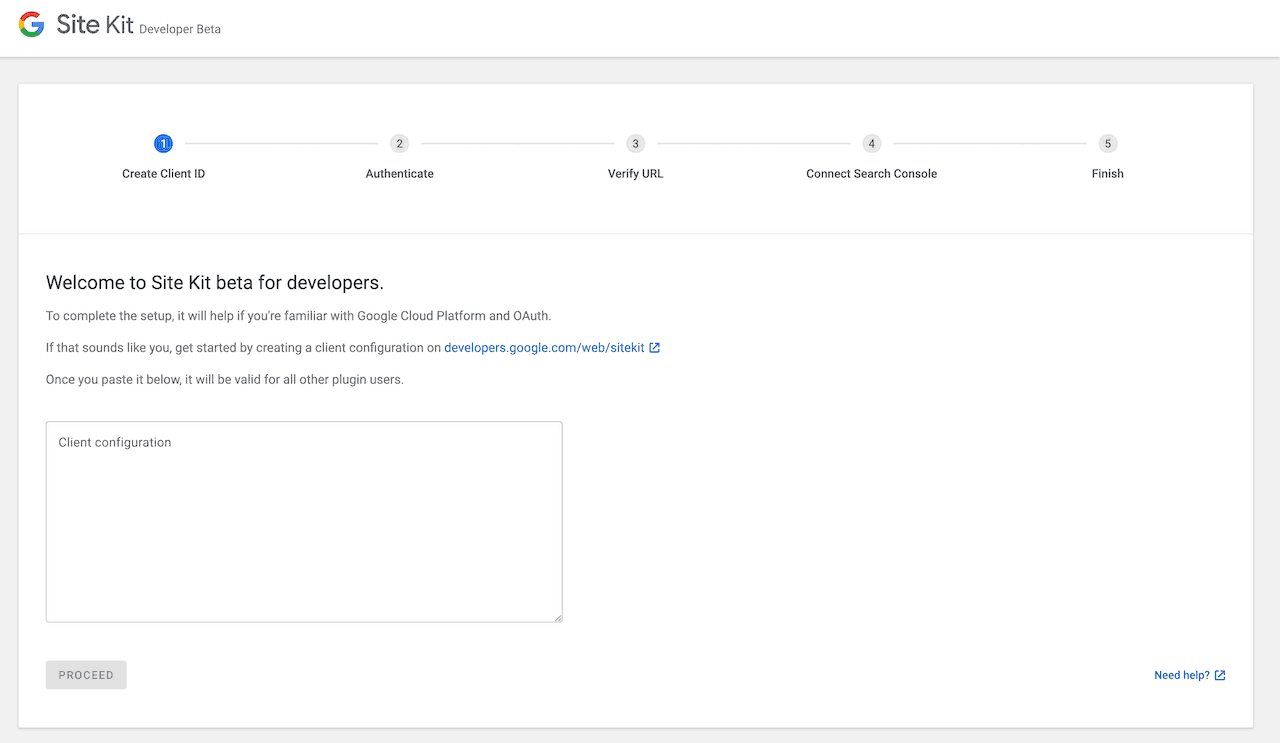Click the Create Client ID step label

click(164, 174)
